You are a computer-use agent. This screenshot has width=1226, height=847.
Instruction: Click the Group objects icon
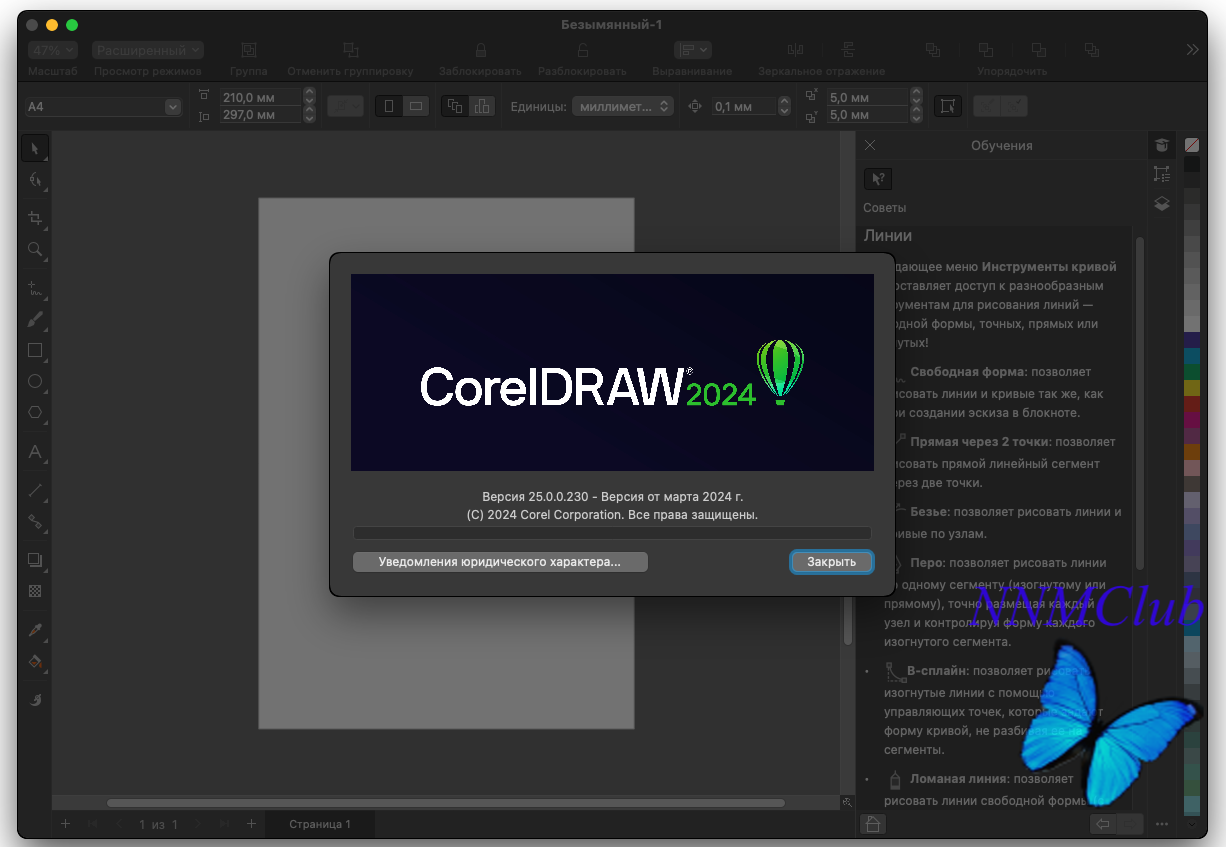(248, 50)
